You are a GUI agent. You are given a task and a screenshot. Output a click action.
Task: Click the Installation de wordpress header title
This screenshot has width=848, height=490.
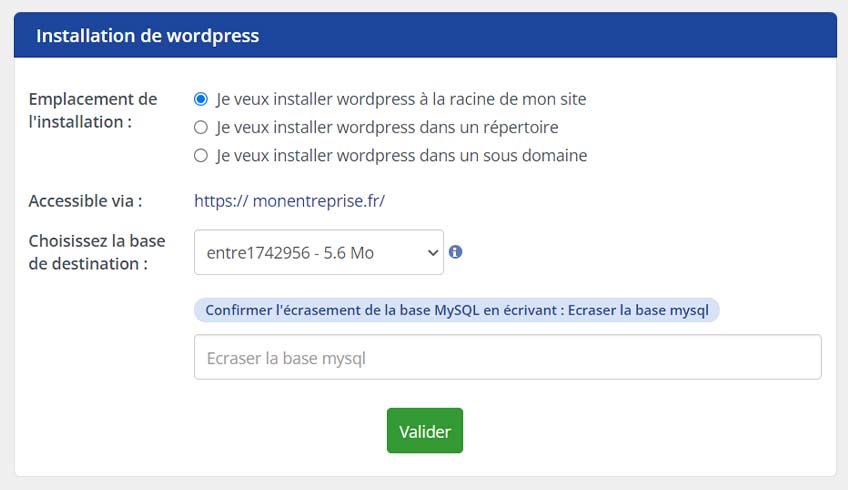(148, 36)
